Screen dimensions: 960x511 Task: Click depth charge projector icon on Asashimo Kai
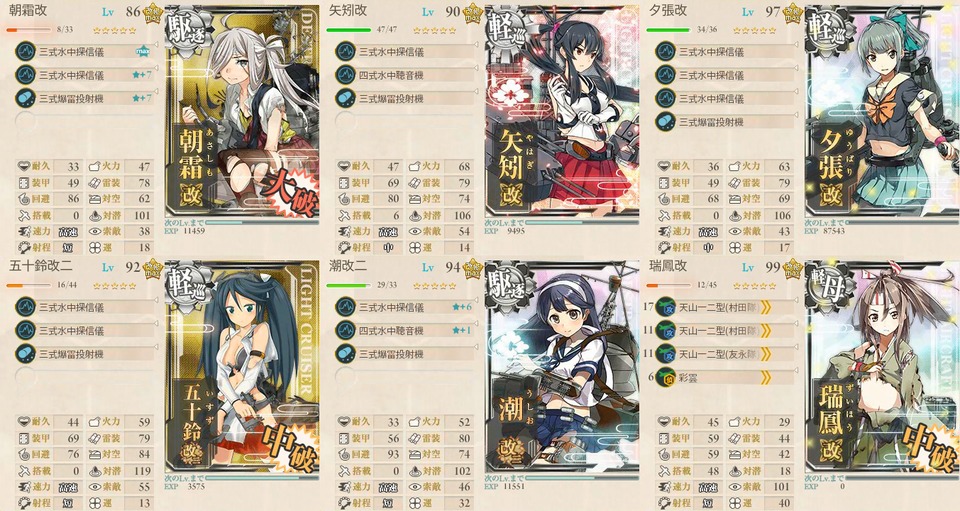click(x=26, y=99)
